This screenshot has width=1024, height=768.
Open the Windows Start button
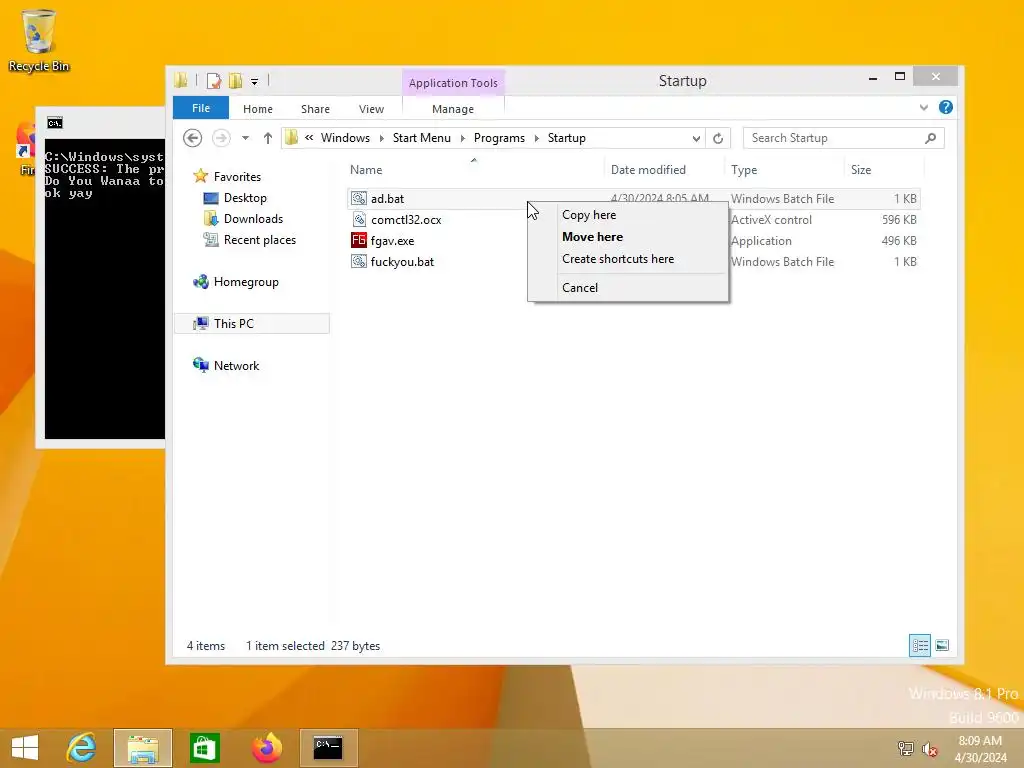25,748
